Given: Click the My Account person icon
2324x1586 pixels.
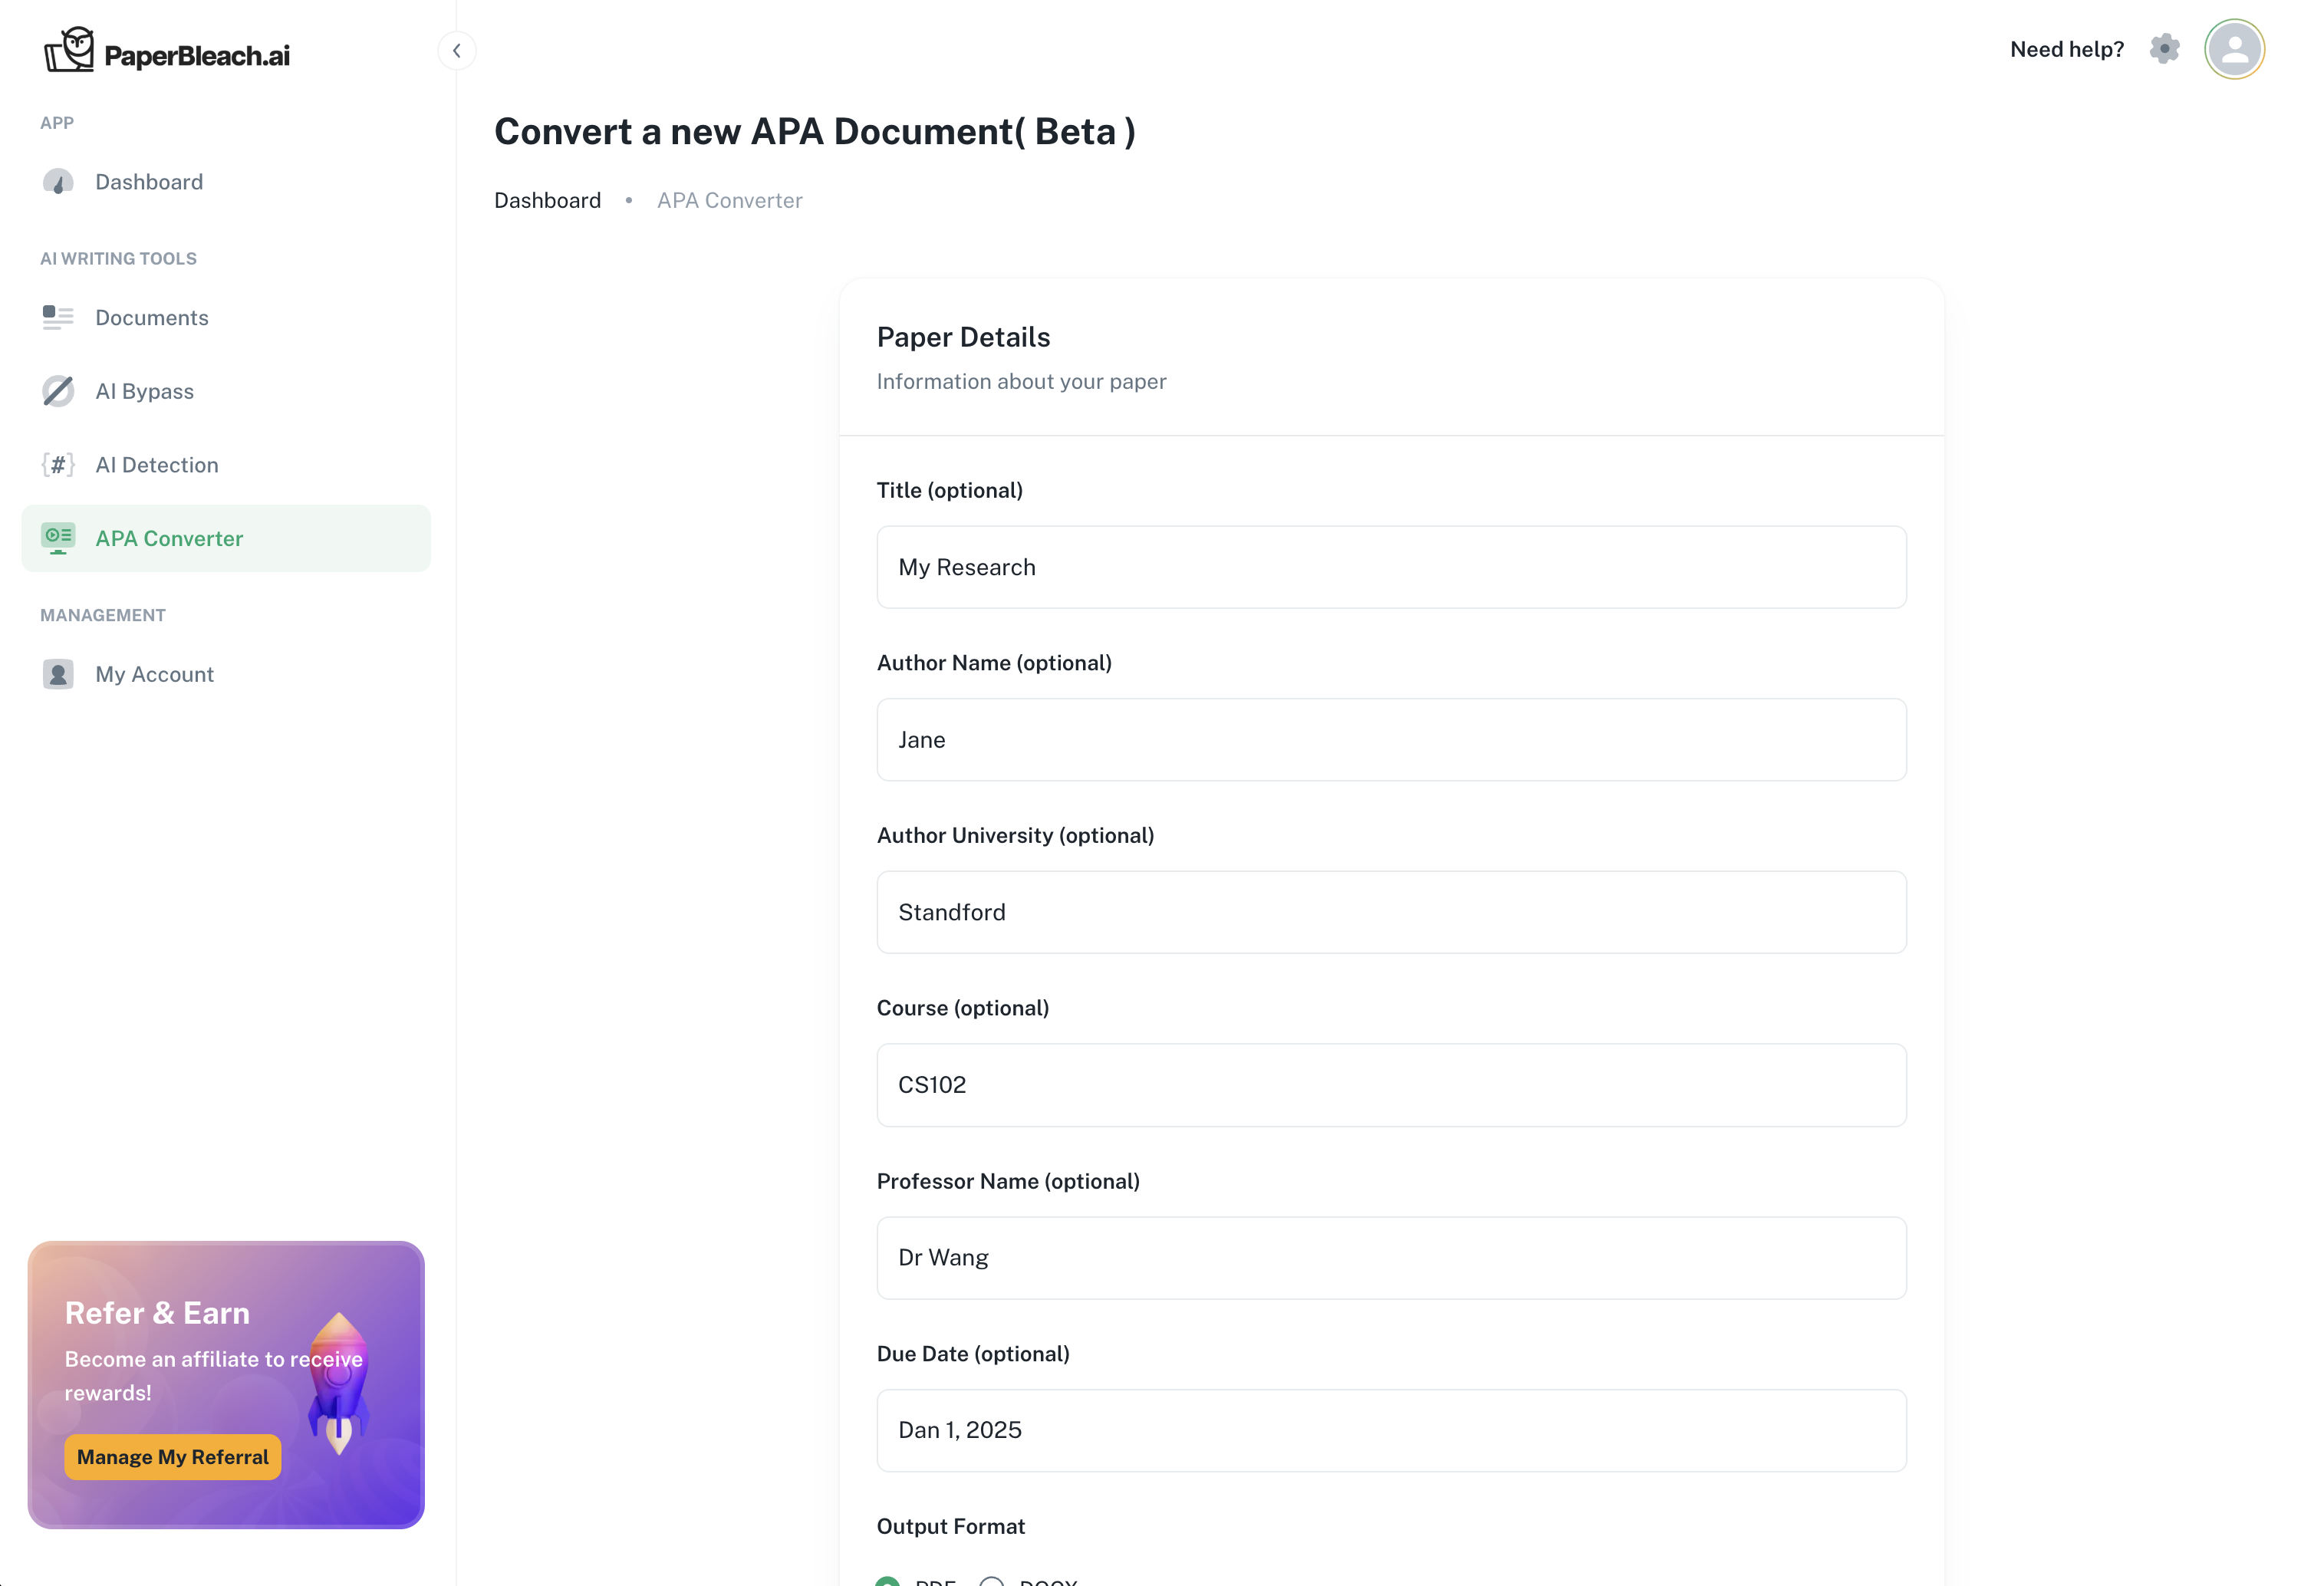Looking at the screenshot, I should click(x=57, y=674).
